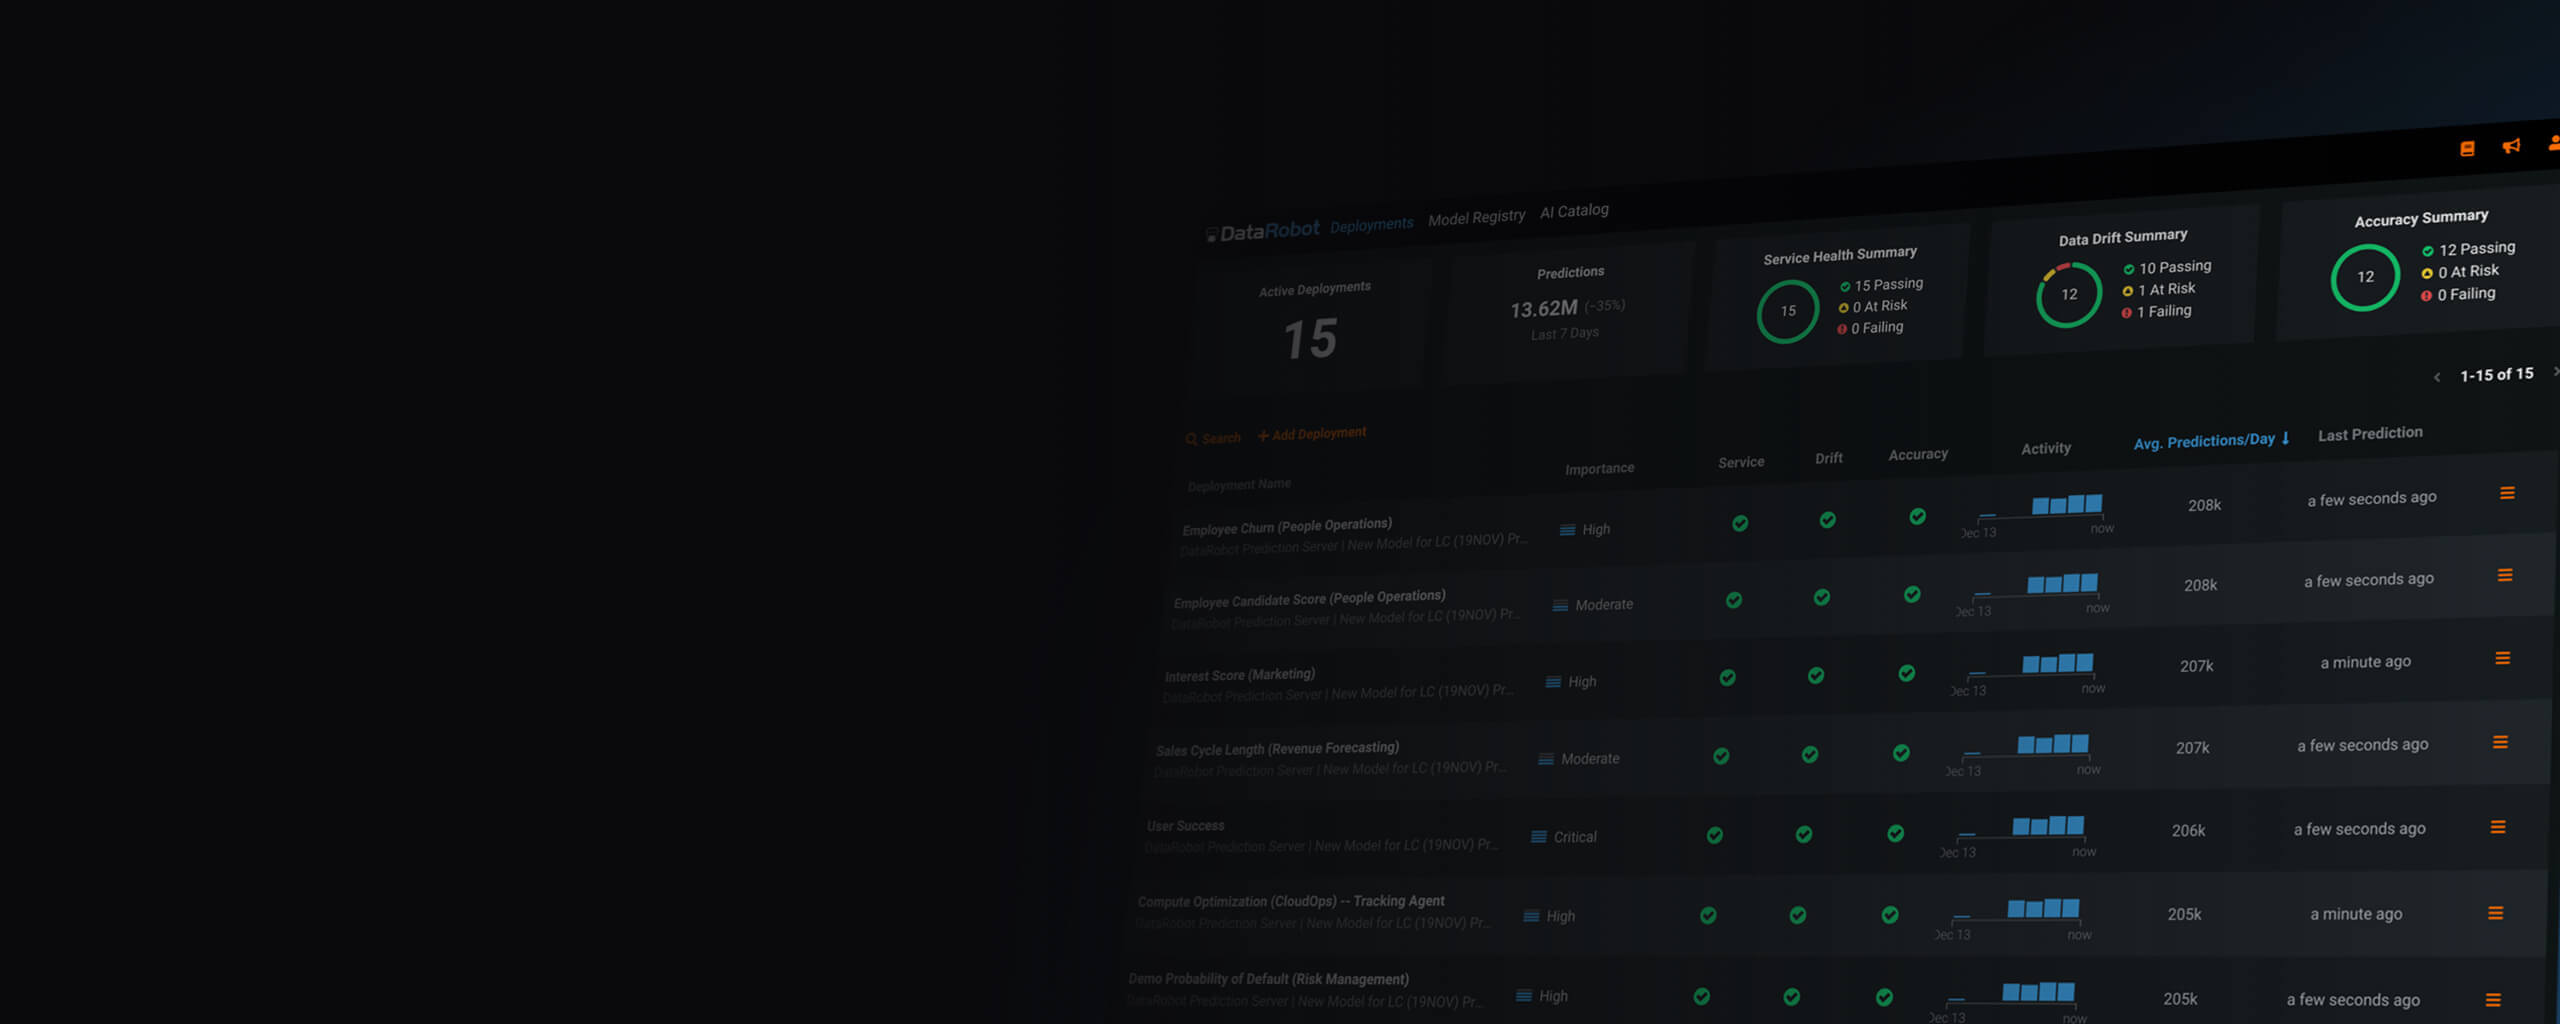
Task: Click the Search deployments field
Action: tap(1213, 438)
